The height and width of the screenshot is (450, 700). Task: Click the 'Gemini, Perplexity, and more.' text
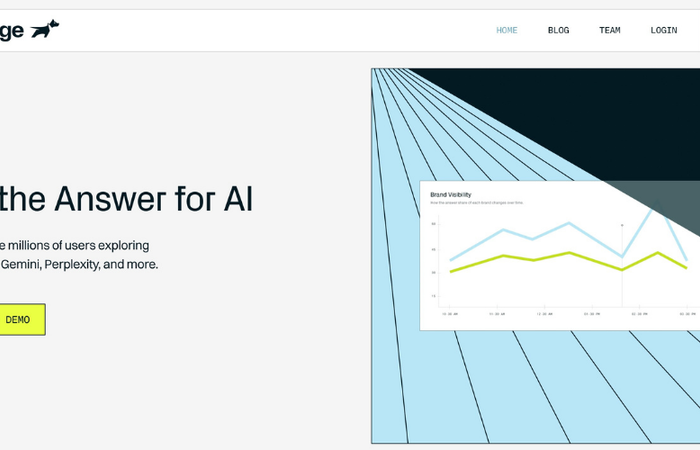click(79, 264)
